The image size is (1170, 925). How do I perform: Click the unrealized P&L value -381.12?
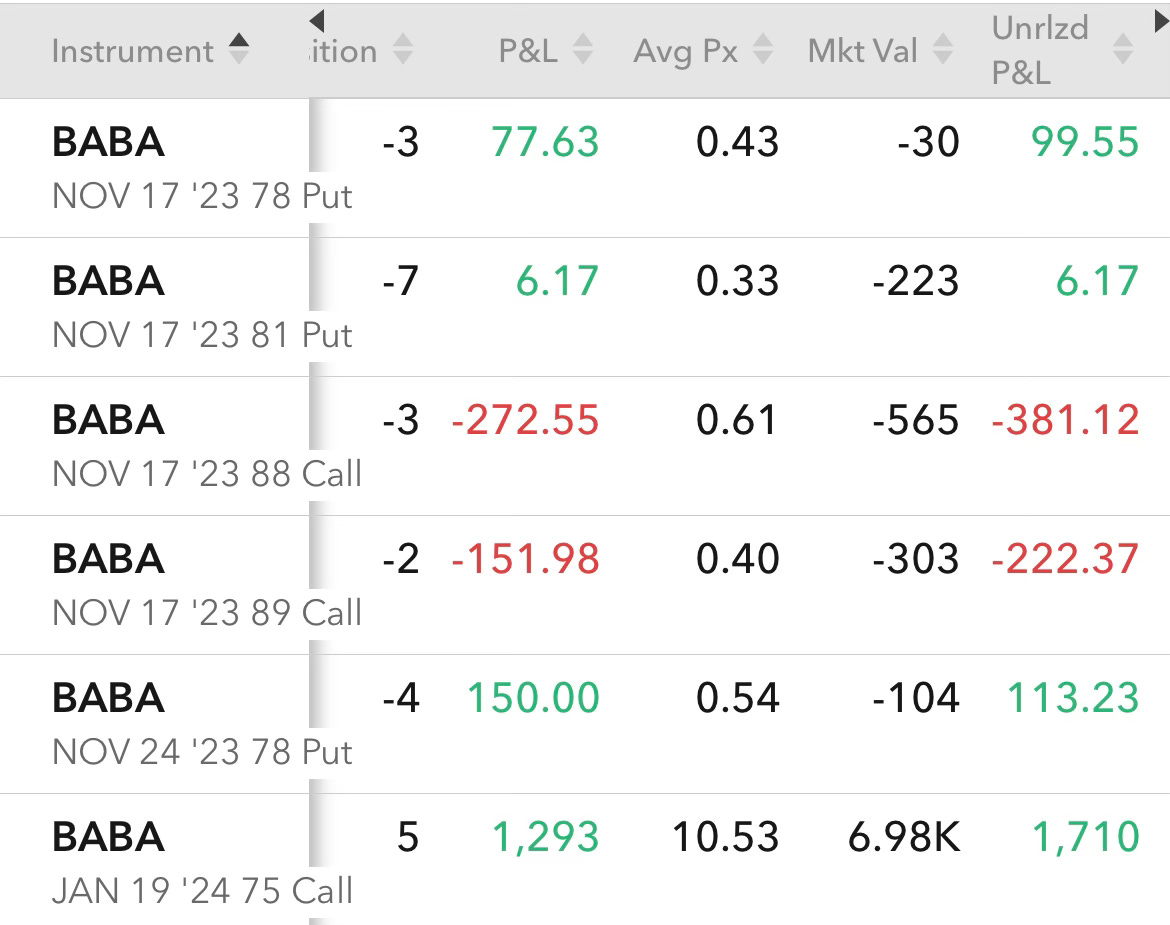coord(1066,420)
